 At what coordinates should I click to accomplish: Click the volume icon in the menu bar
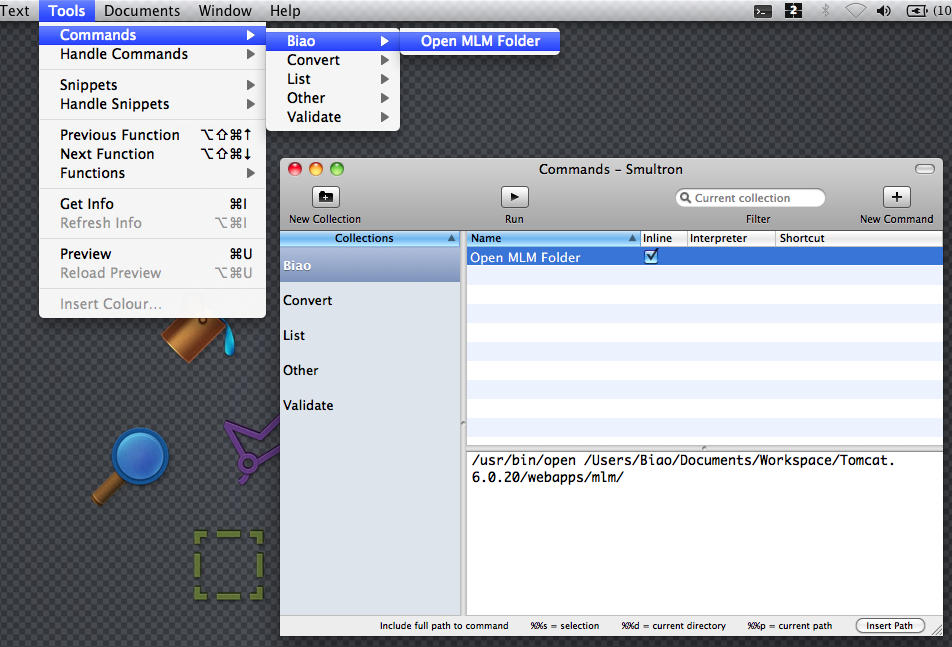pyautogui.click(x=884, y=11)
